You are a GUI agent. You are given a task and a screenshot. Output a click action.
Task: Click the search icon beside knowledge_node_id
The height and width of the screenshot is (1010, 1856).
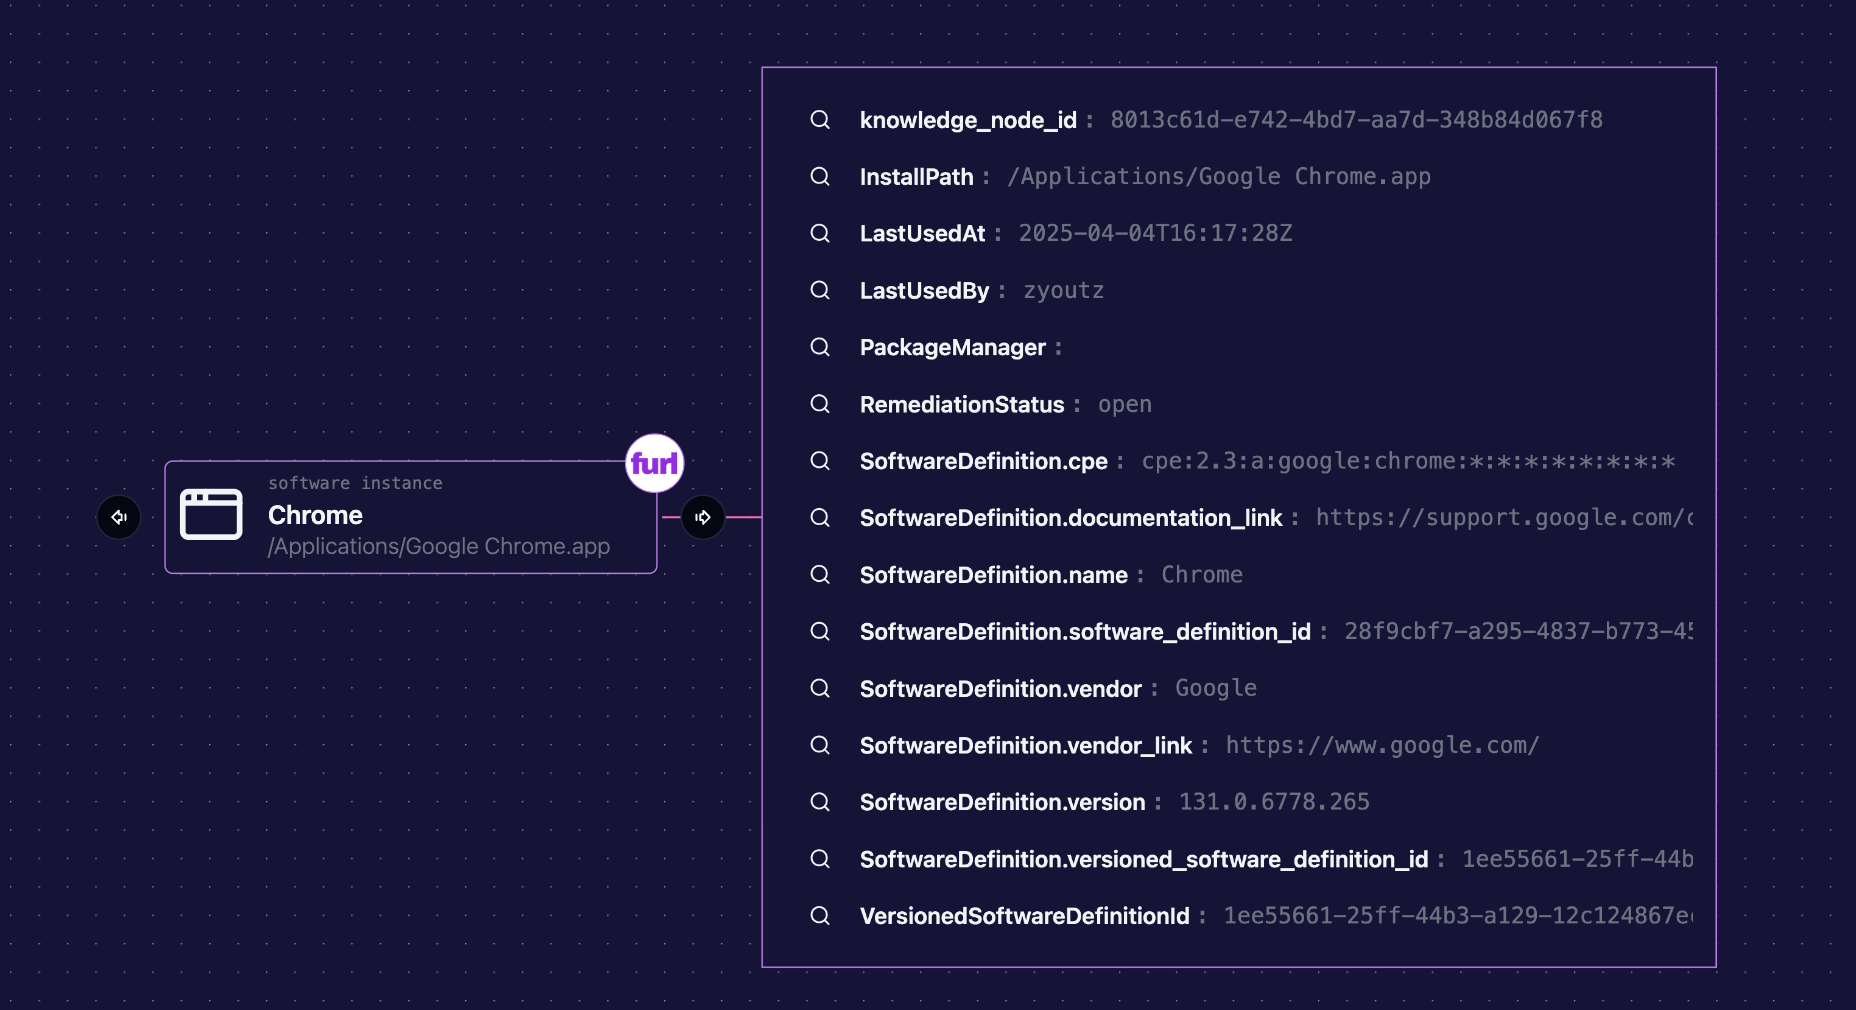[820, 120]
